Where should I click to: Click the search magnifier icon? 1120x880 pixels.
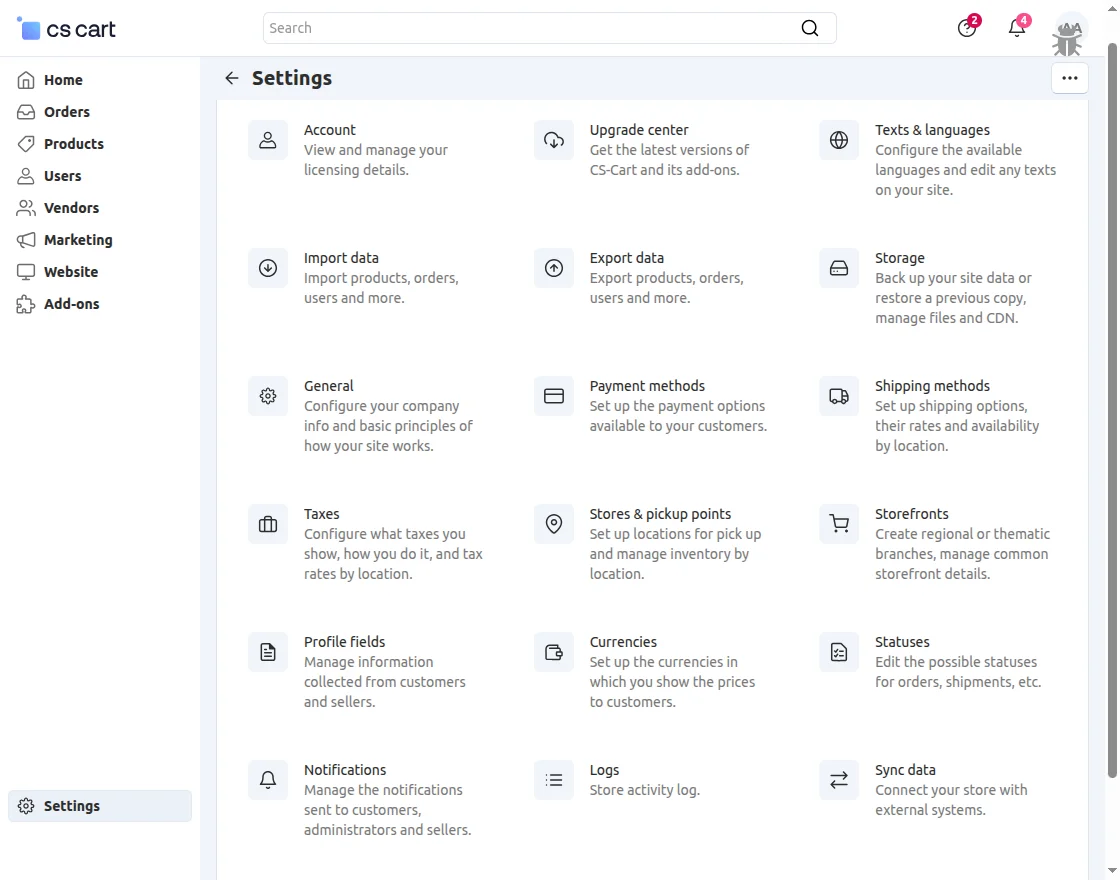(810, 28)
